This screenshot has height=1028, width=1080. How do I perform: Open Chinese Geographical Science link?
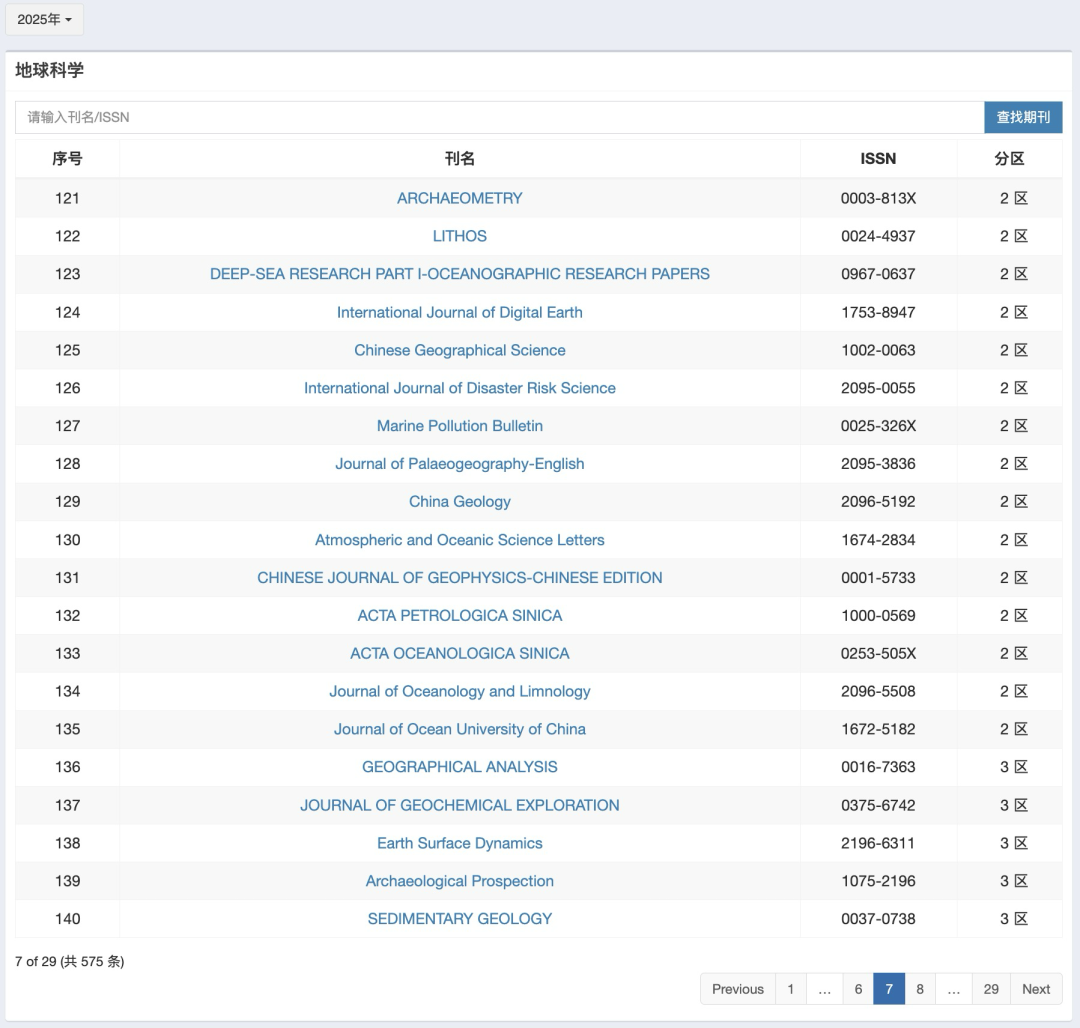459,350
